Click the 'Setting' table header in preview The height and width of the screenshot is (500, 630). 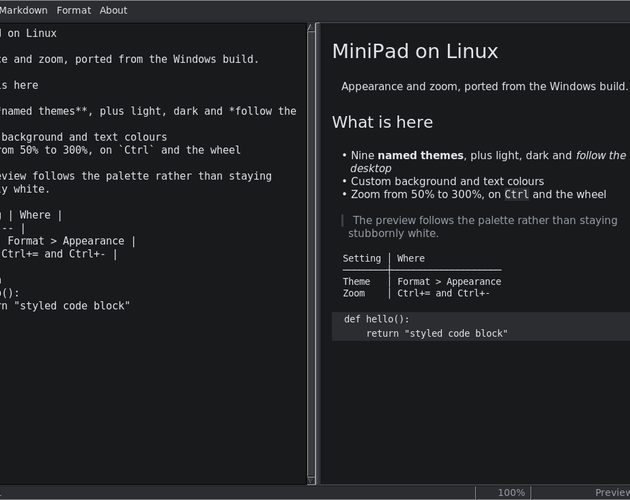click(362, 258)
